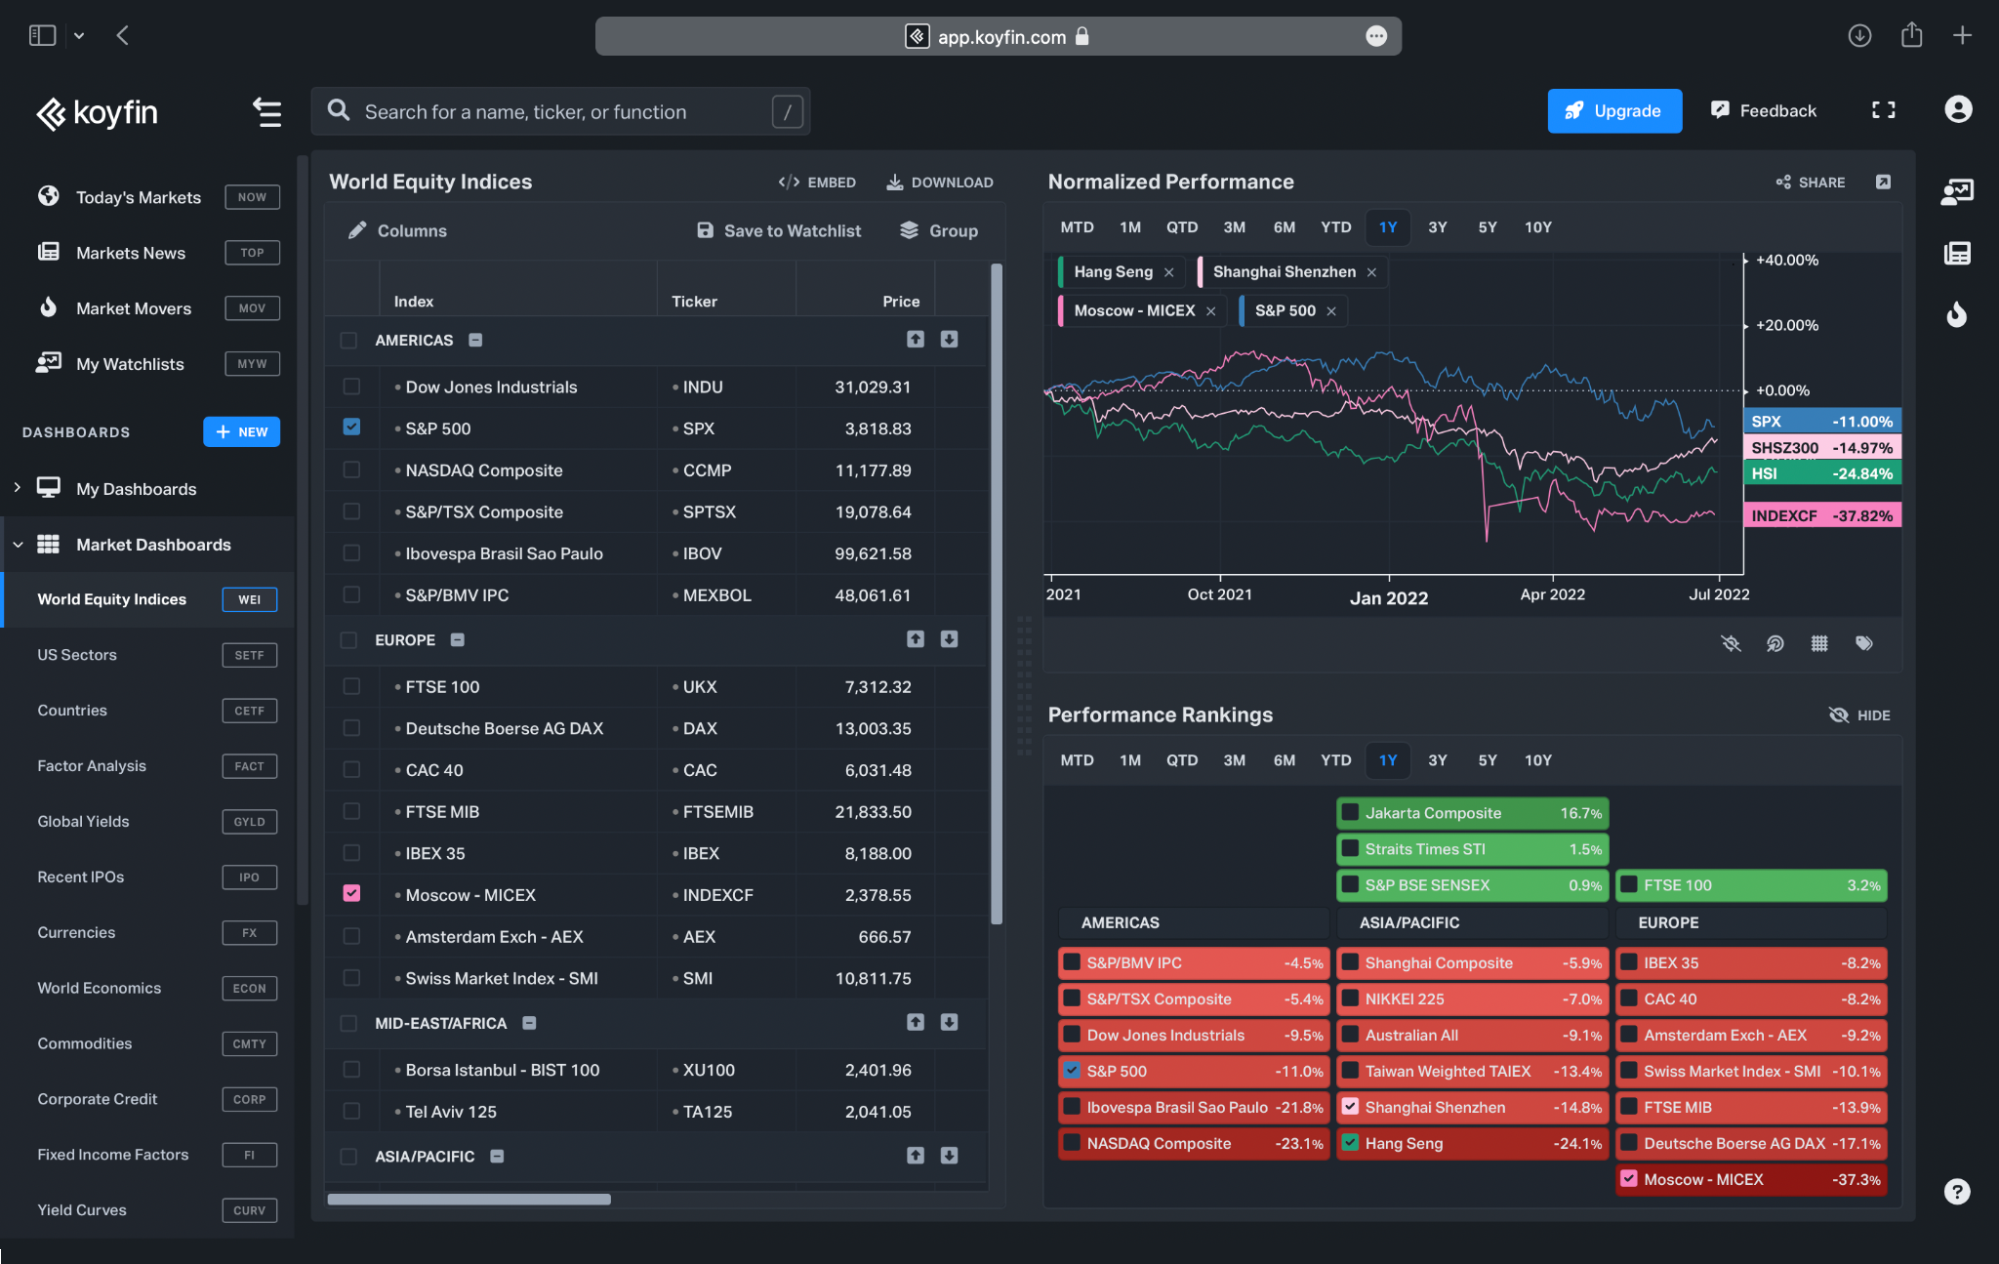1999x1264 pixels.
Task: Open a new Safari tab
Action: point(1962,36)
